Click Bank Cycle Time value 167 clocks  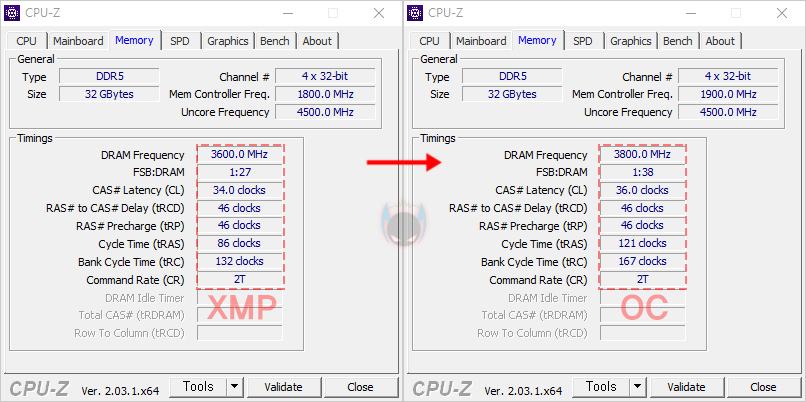[643, 261]
